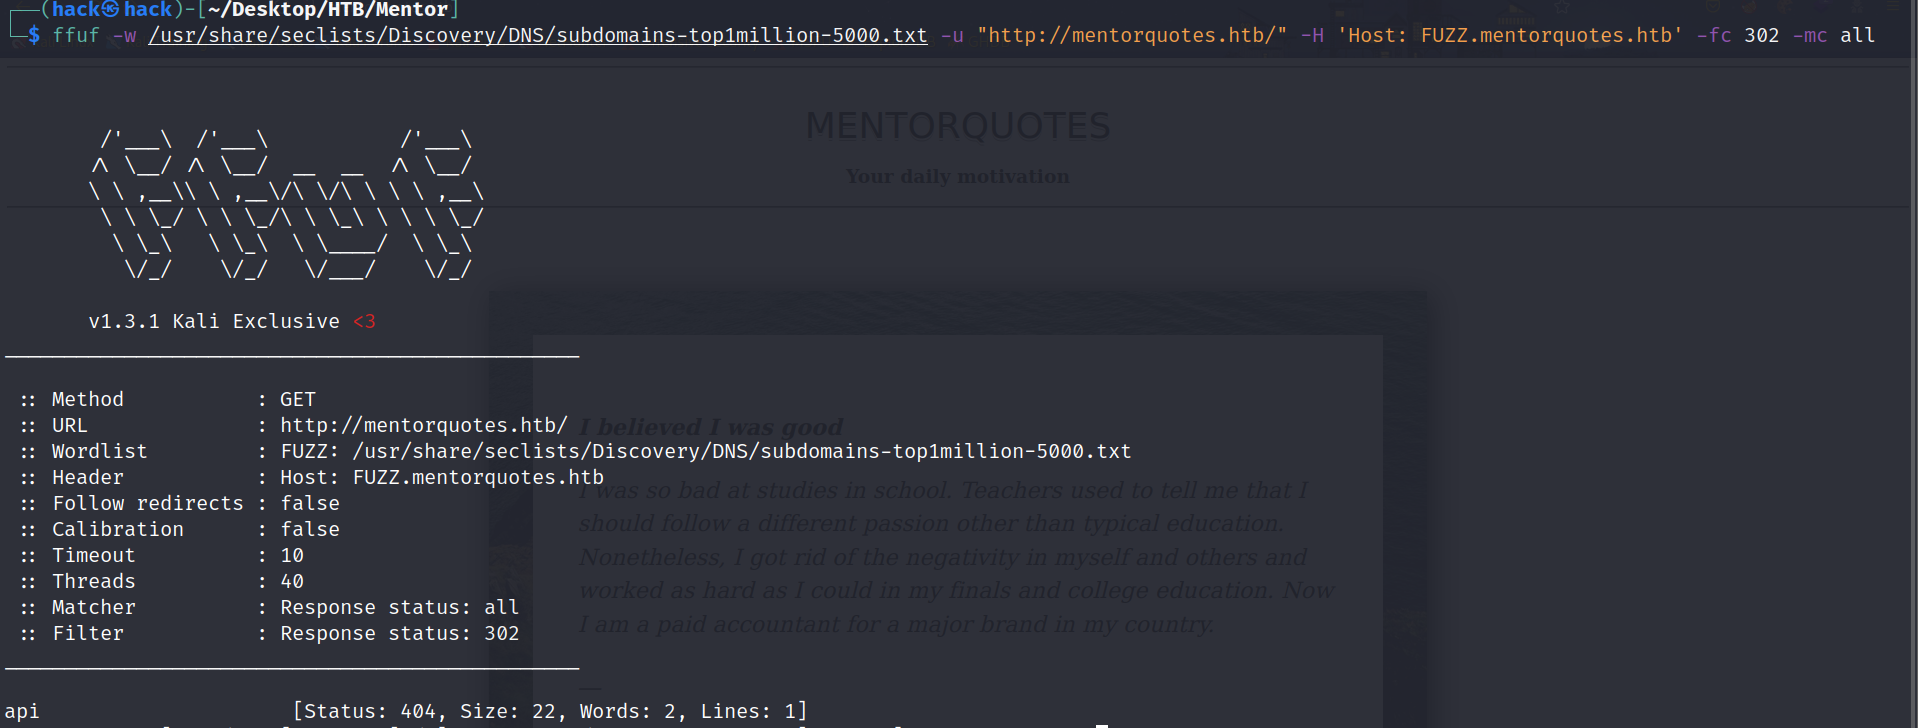Click the 'Host: FUZZ.mentorquotes.htb' header value in the config table
1918x728 pixels.
coord(442,477)
